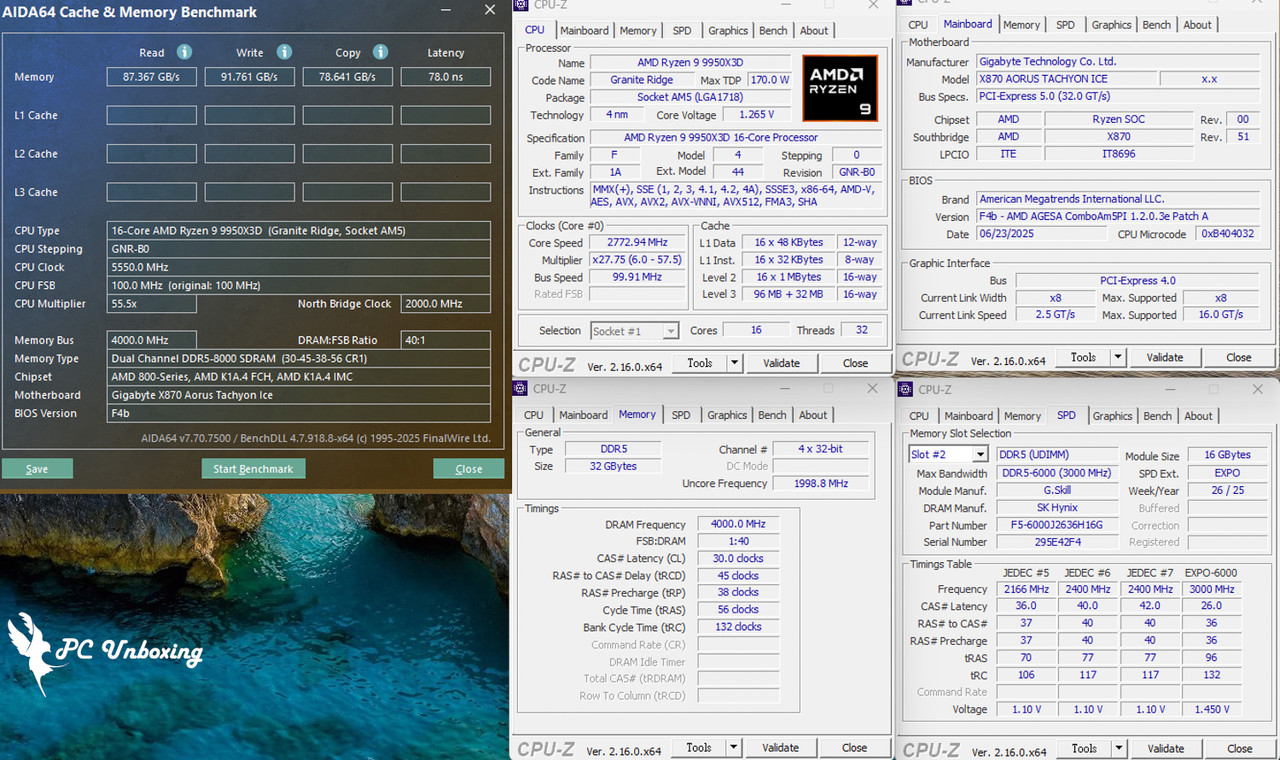Click the Start Benchmark button
1280x760 pixels.
coord(253,469)
